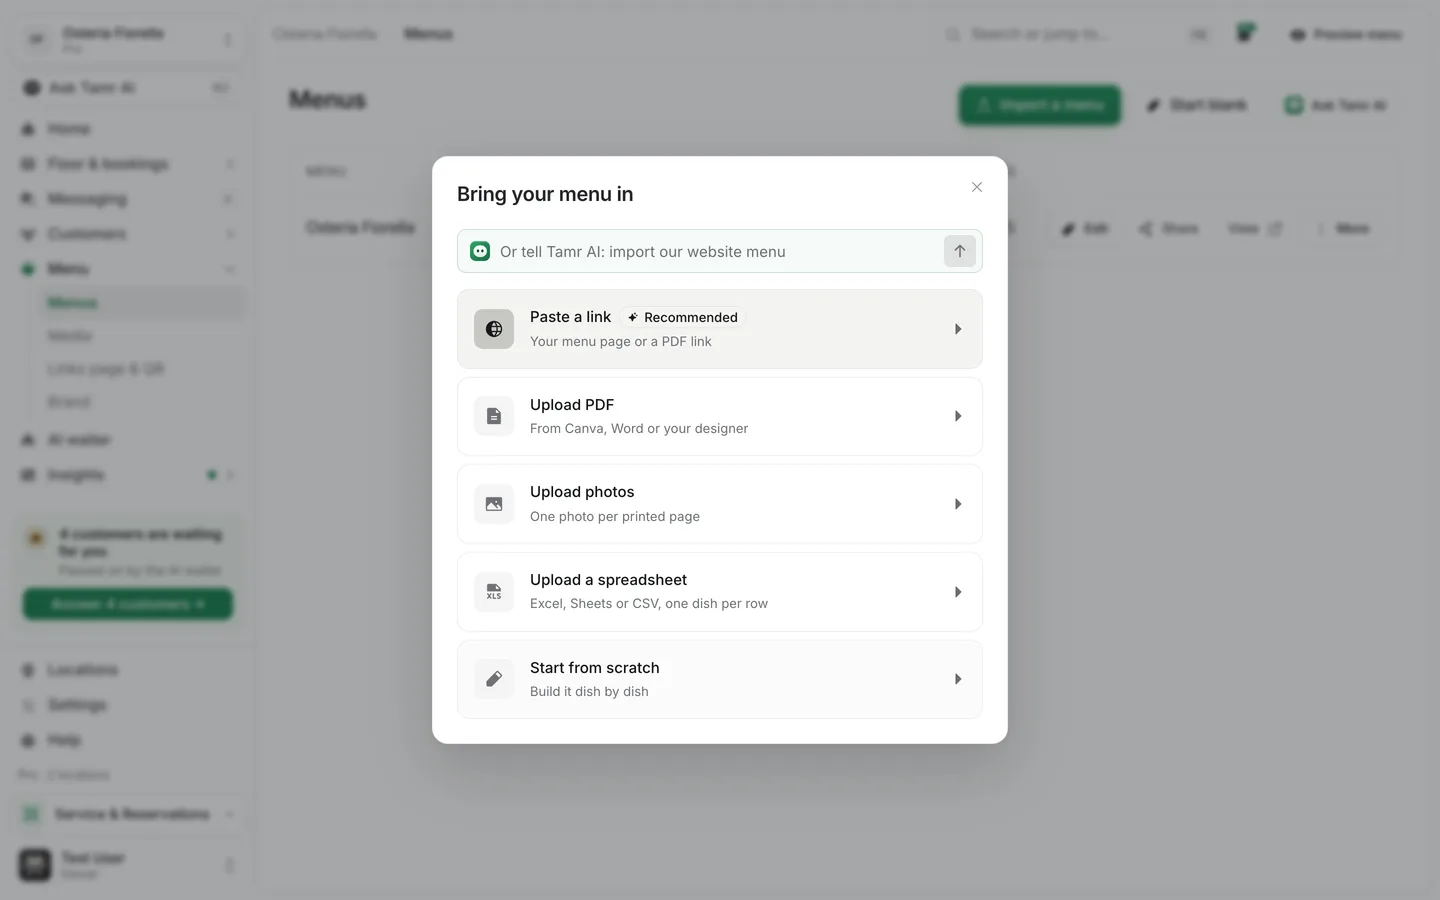This screenshot has width=1440, height=900.
Task: Click the green 'Import a menu' button behind the dialog
Action: (1040, 105)
